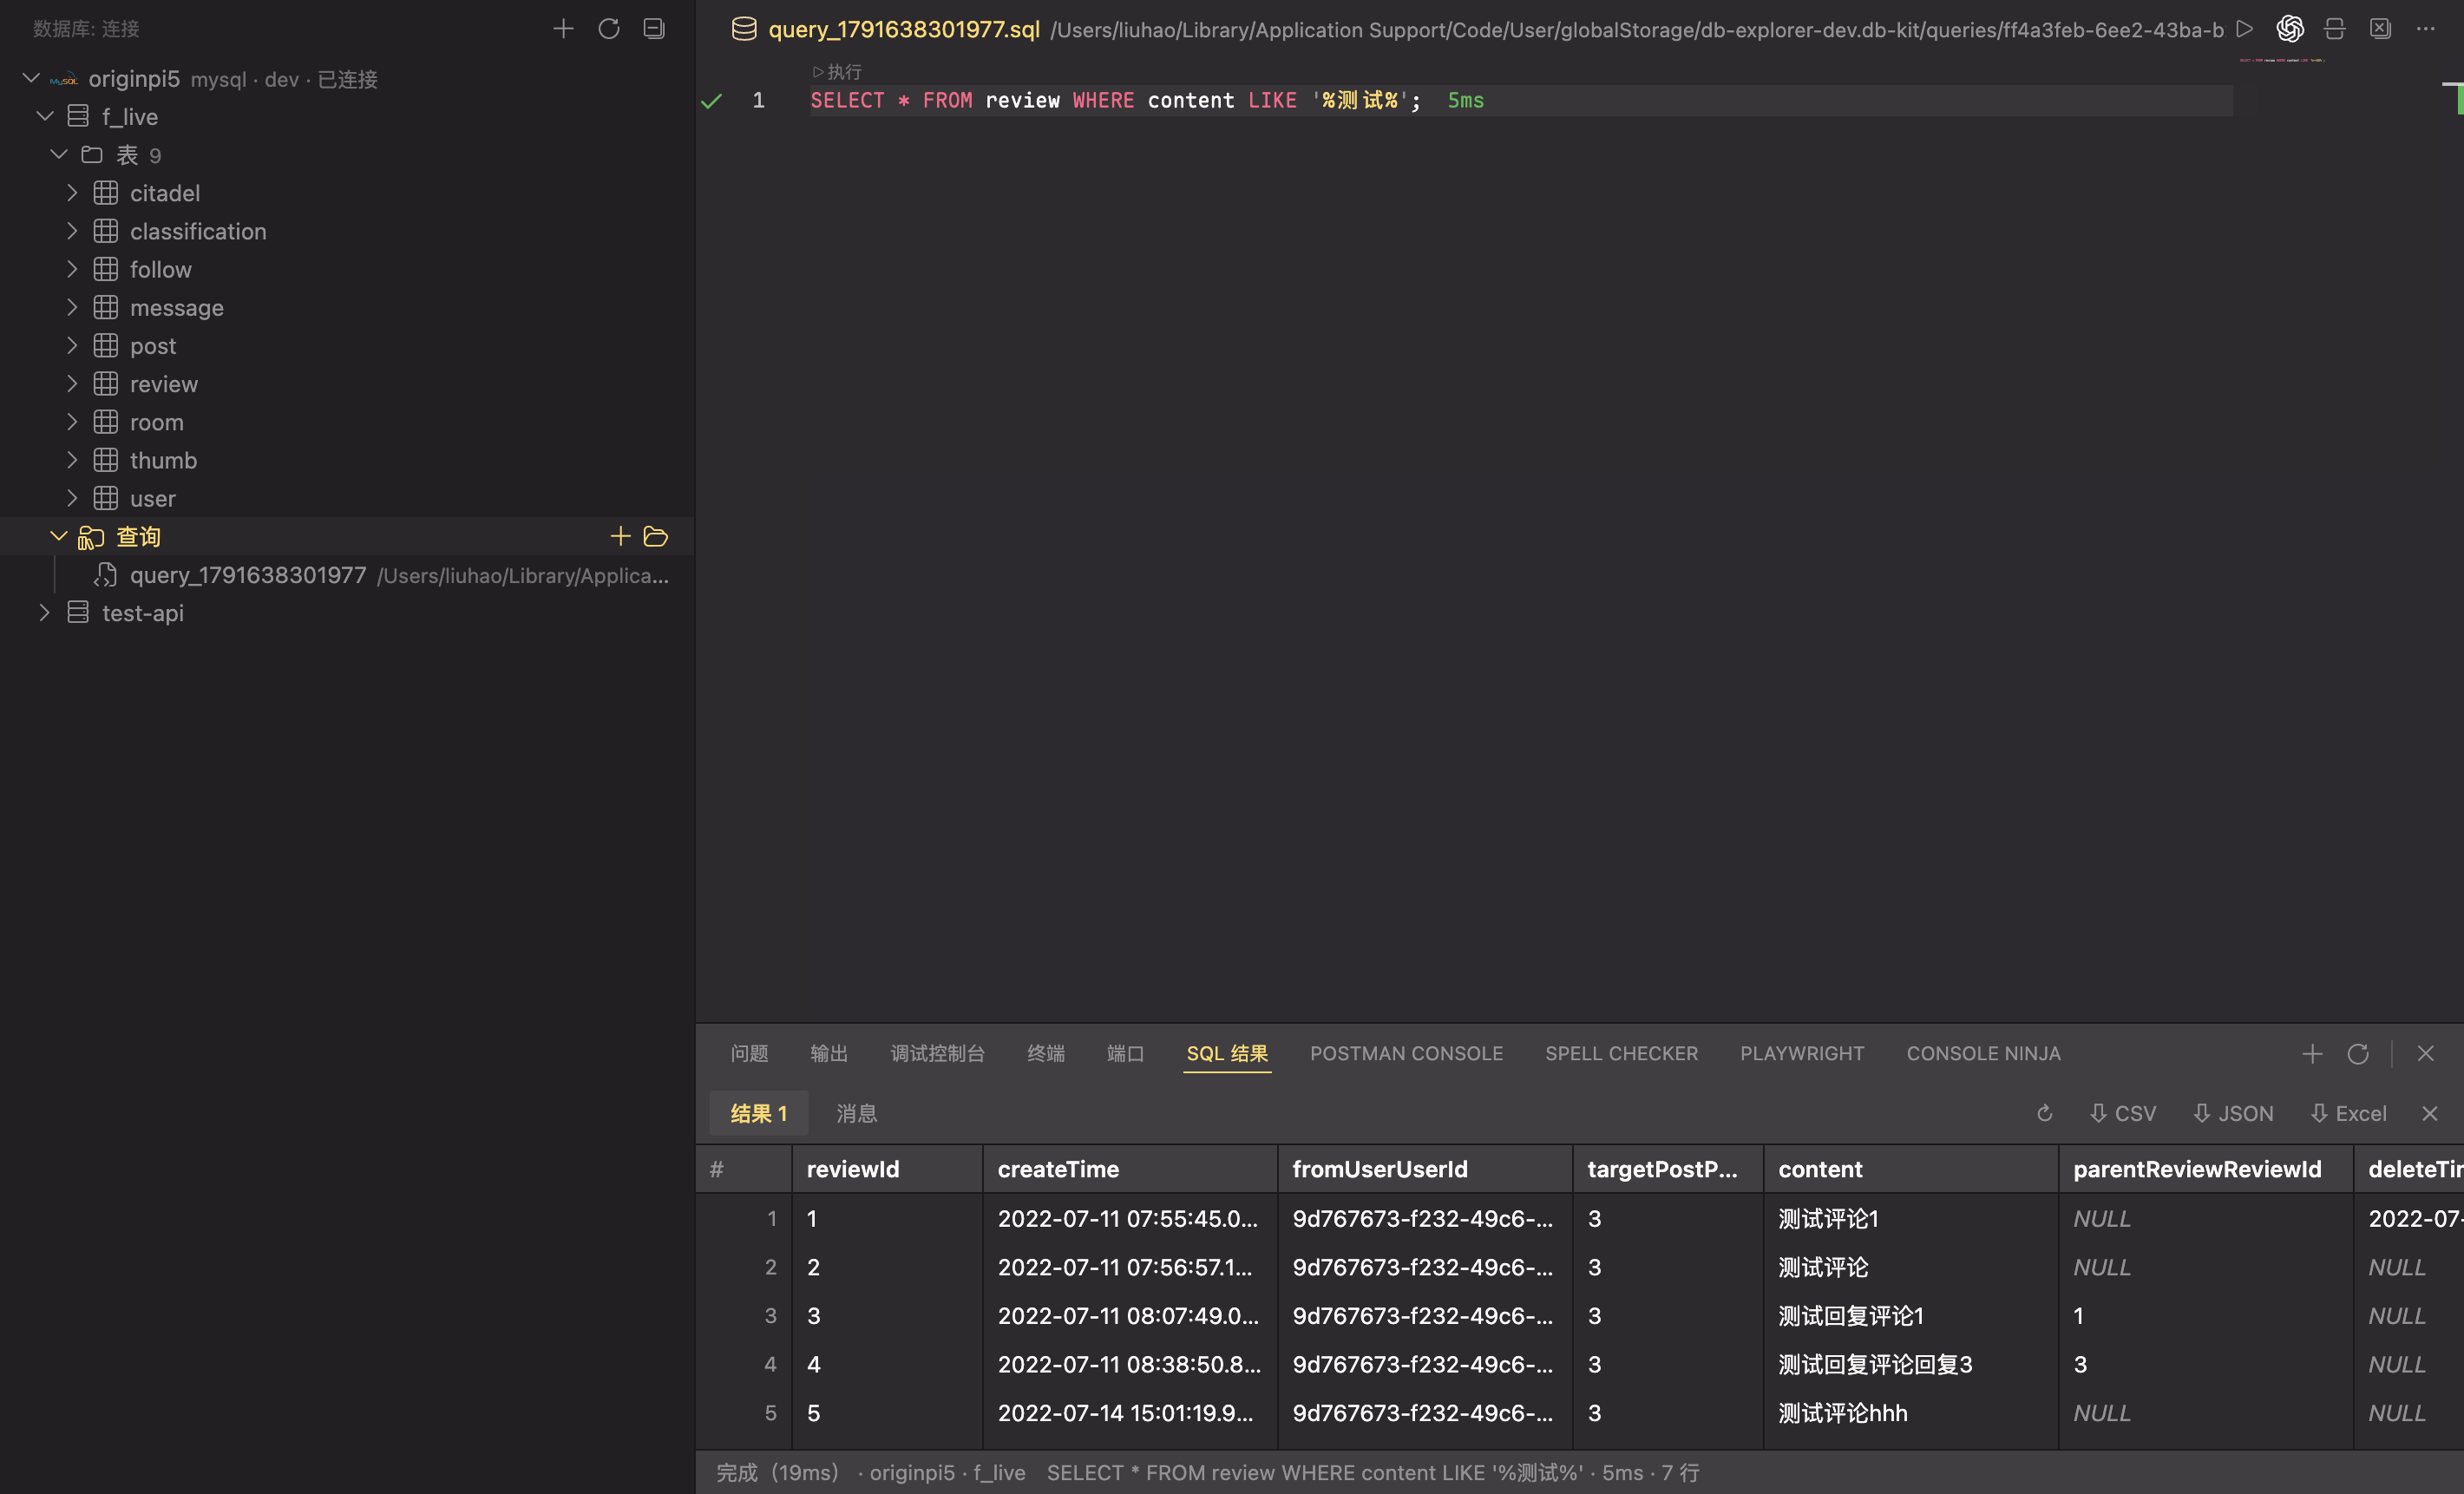Collapse the f_live database node
Image resolution: width=2464 pixels, height=1494 pixels.
click(x=45, y=116)
